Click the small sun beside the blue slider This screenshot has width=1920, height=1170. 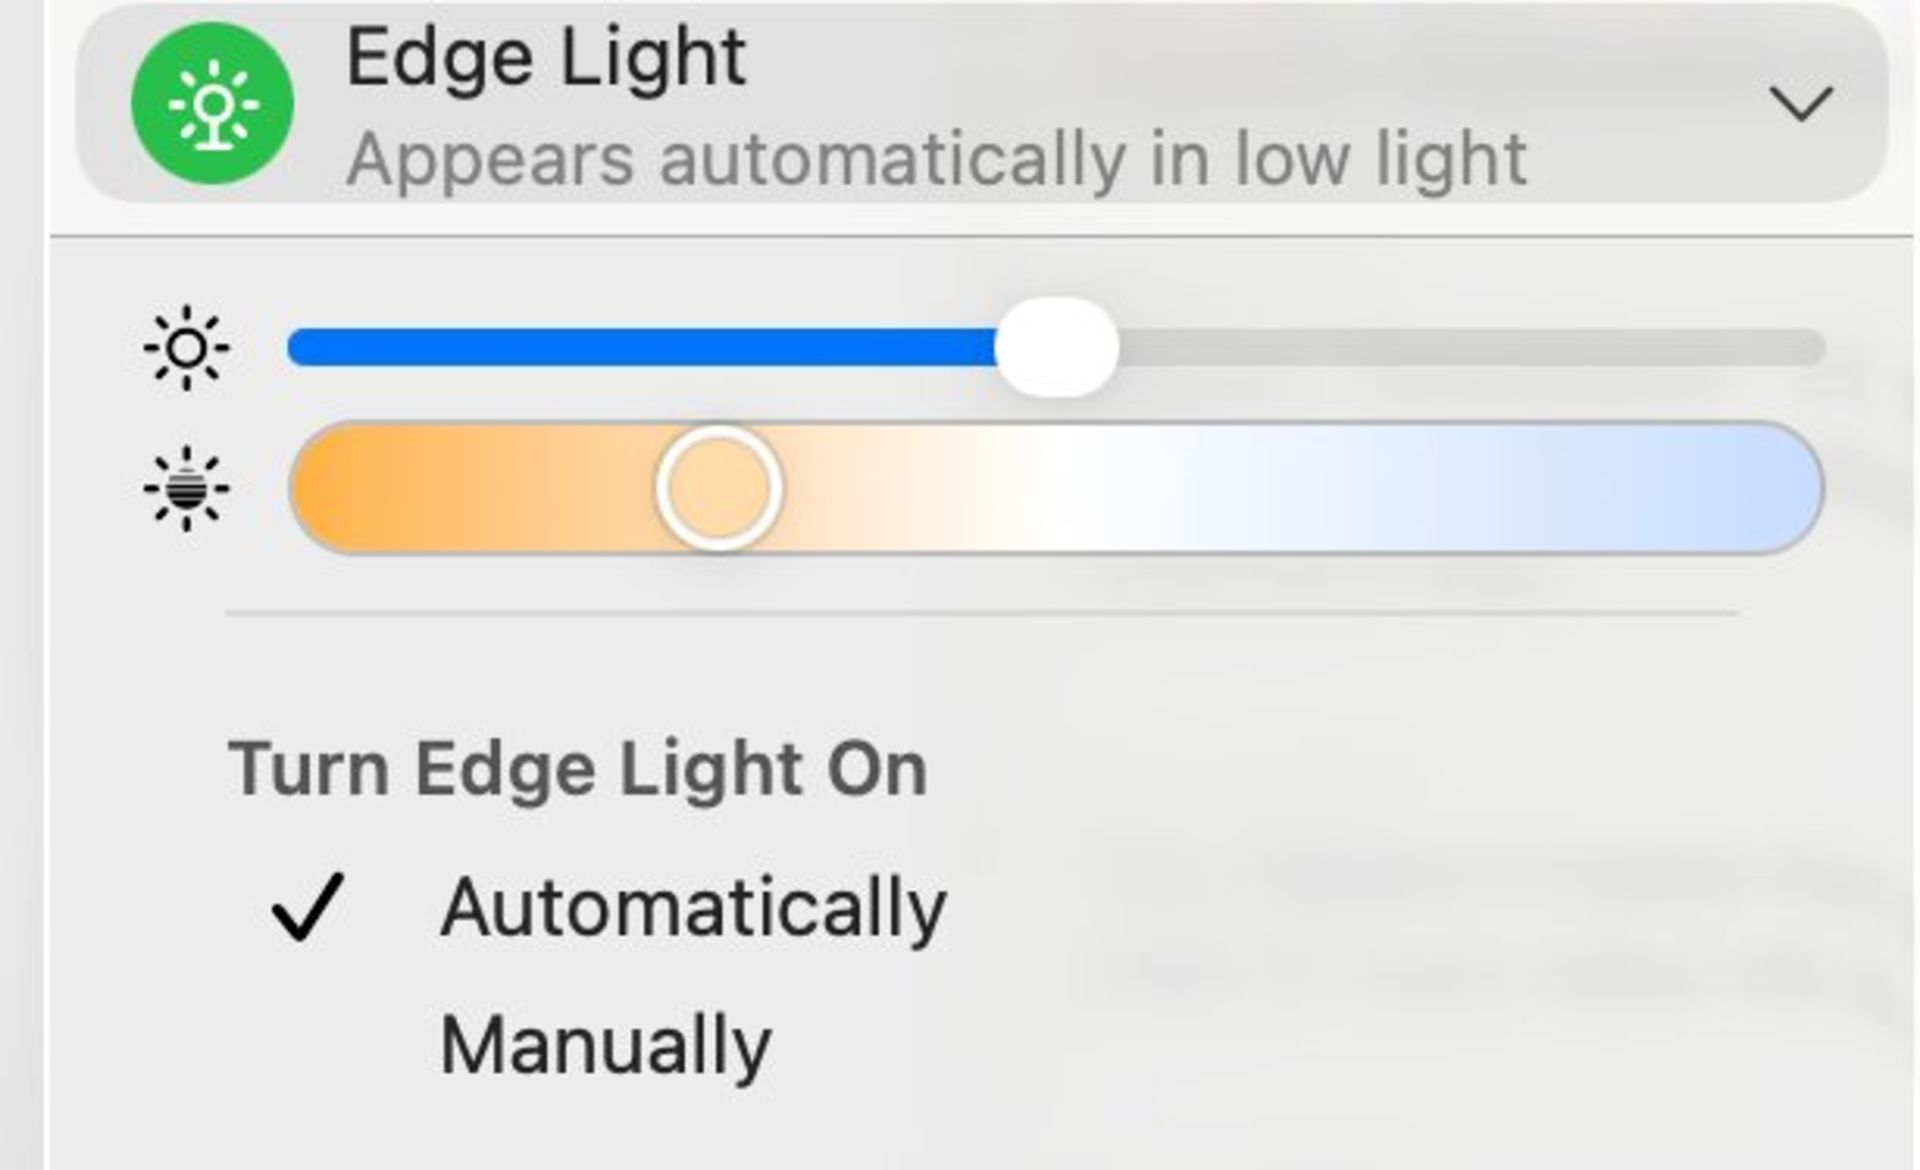pyautogui.click(x=185, y=348)
